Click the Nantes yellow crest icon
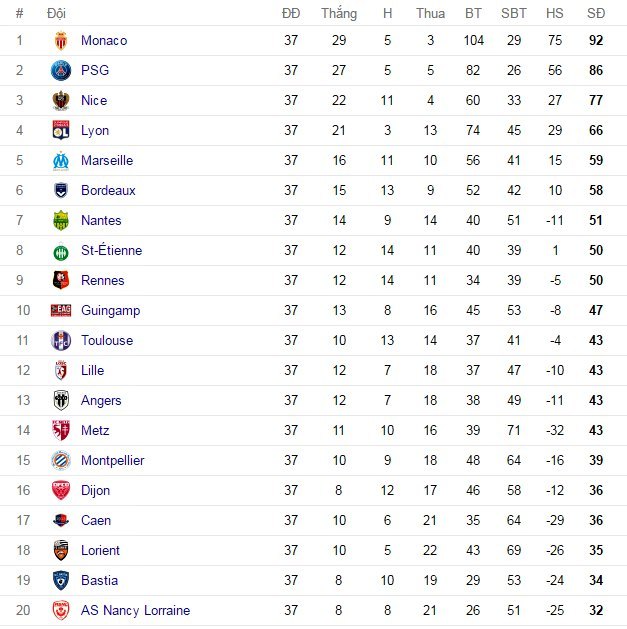This screenshot has height=629, width=627. click(x=61, y=221)
